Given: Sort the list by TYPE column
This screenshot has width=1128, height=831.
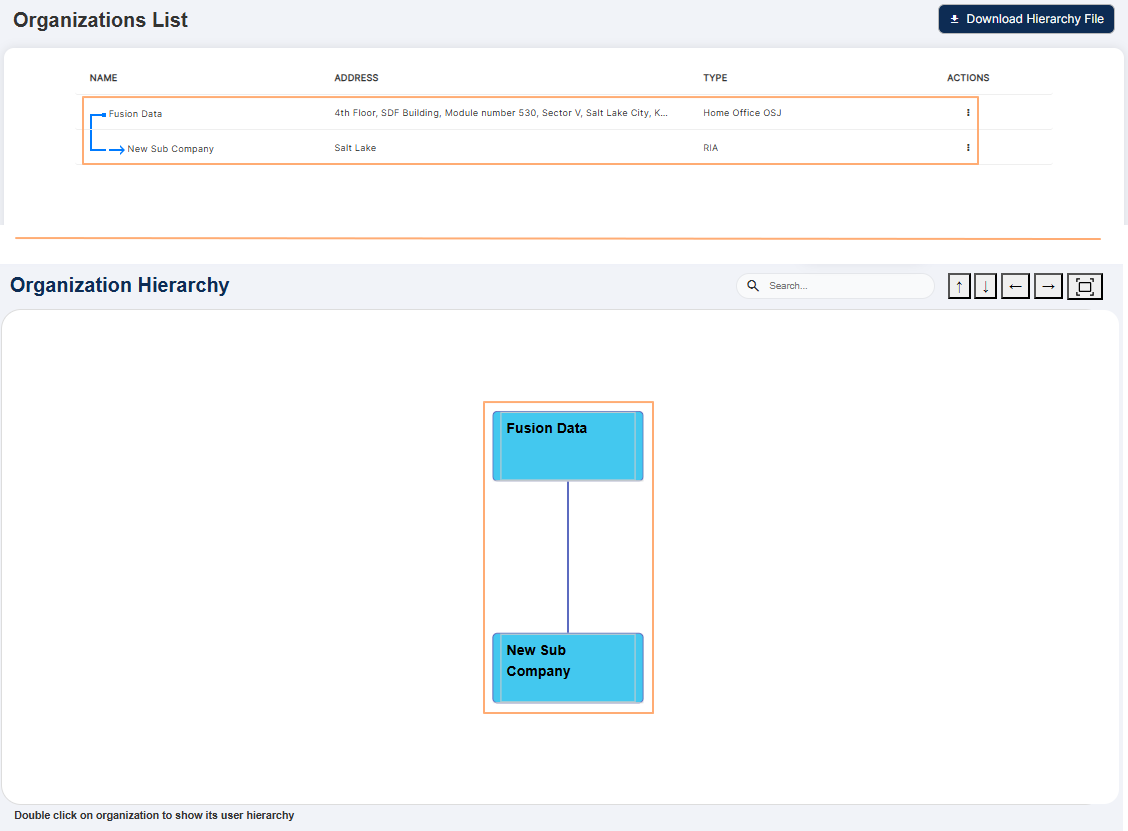Looking at the screenshot, I should [x=714, y=78].
